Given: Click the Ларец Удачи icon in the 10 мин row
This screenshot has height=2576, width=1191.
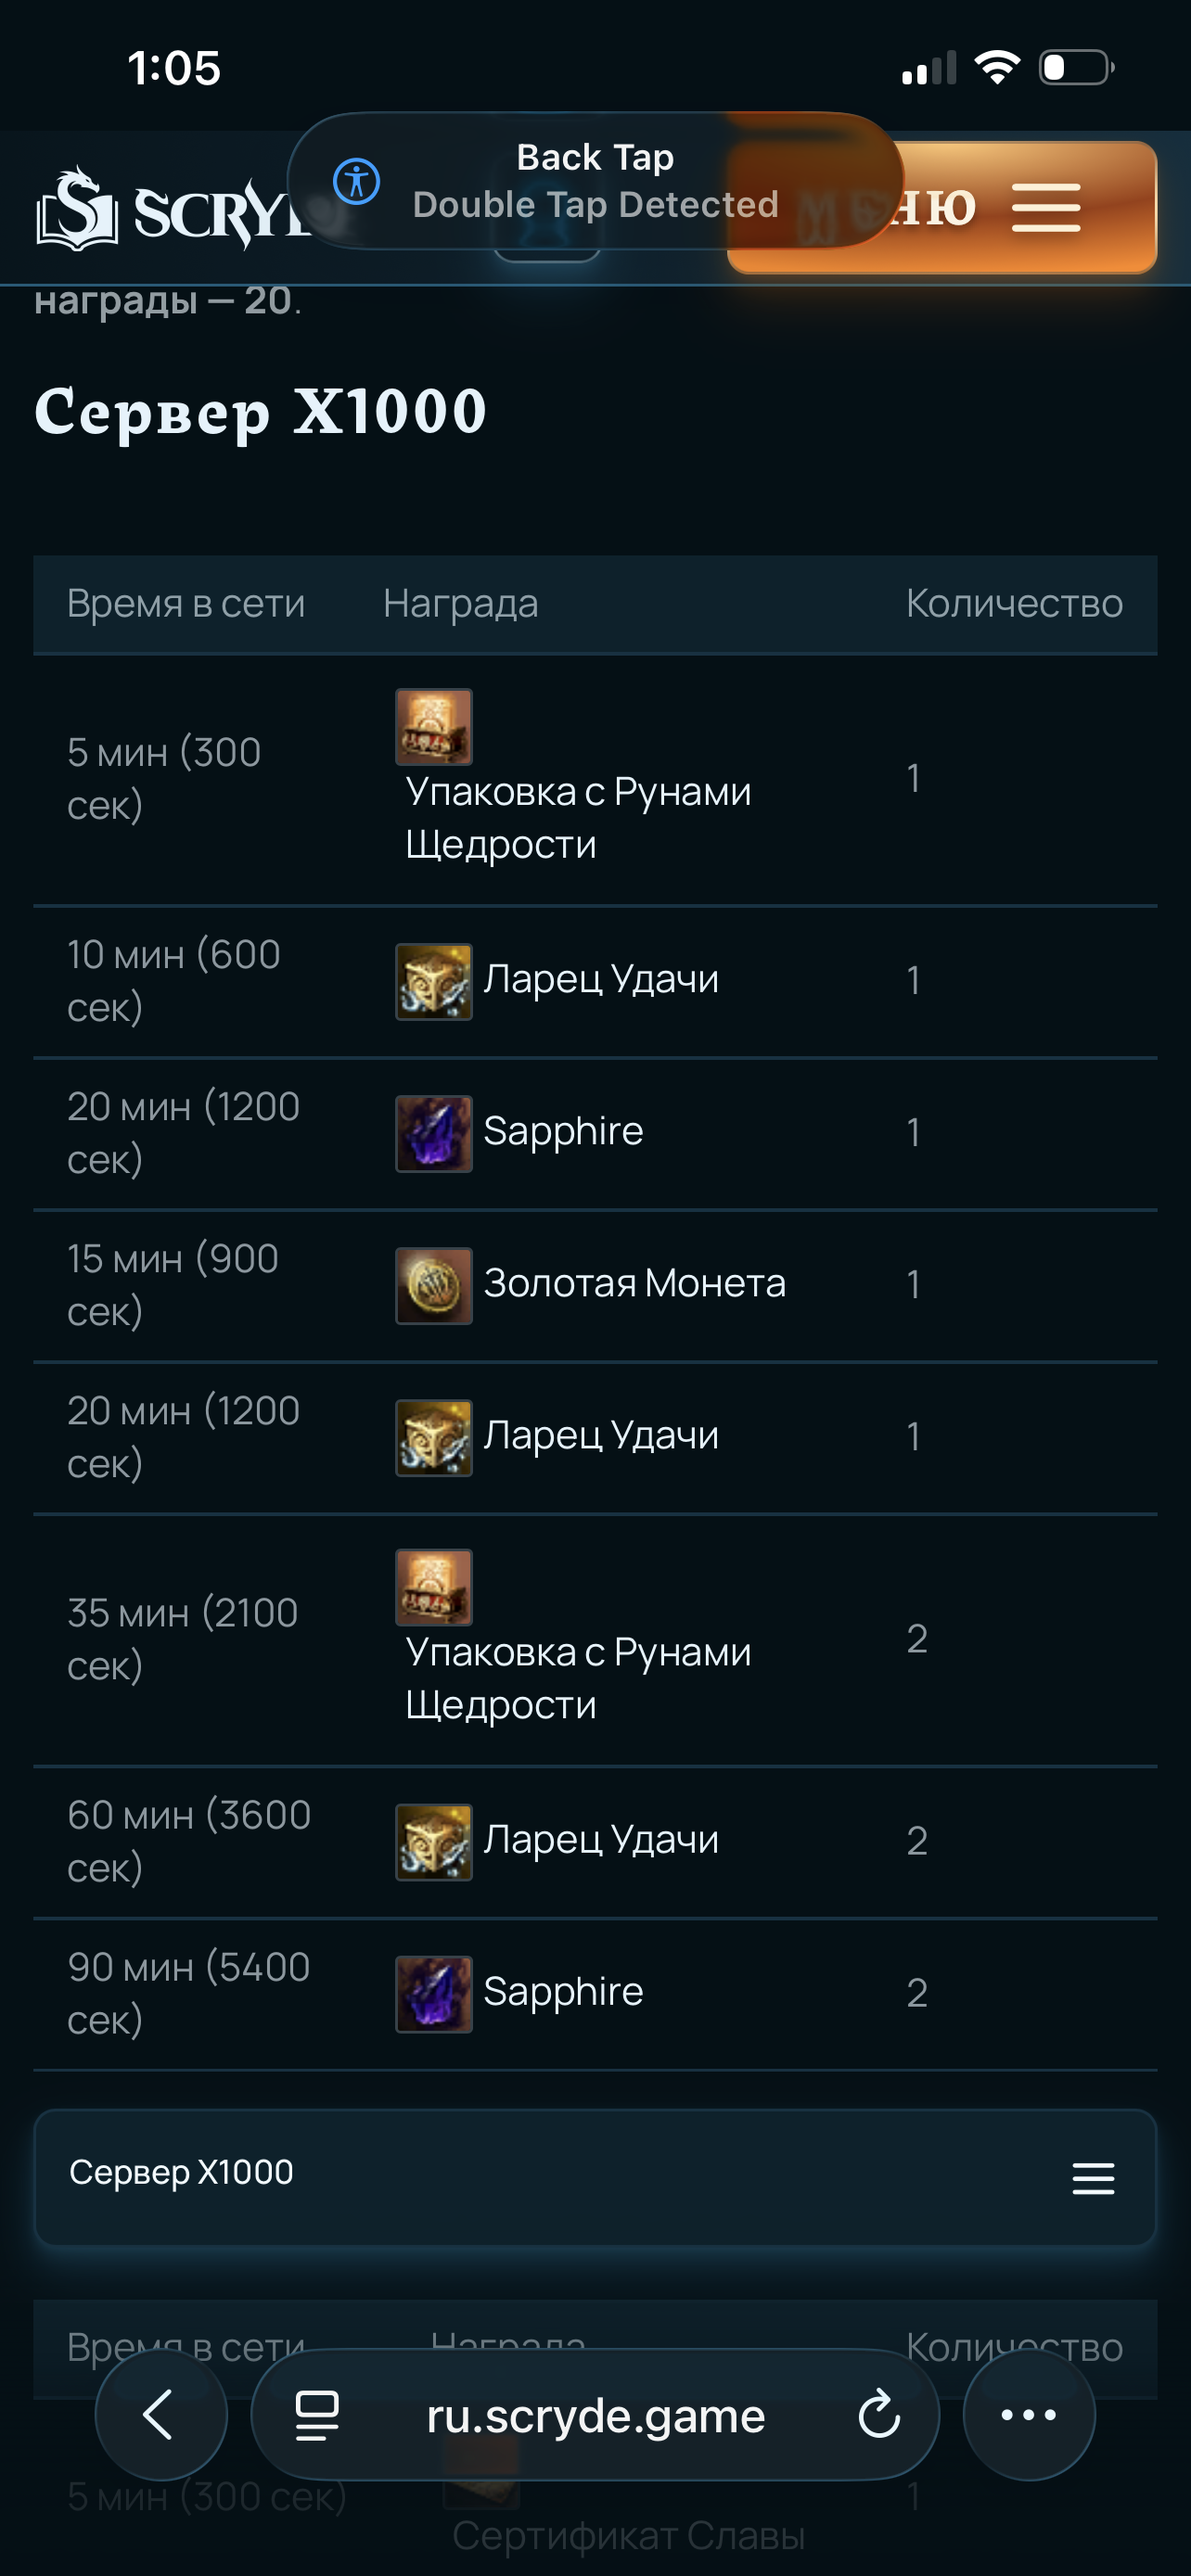Looking at the screenshot, I should pyautogui.click(x=434, y=982).
